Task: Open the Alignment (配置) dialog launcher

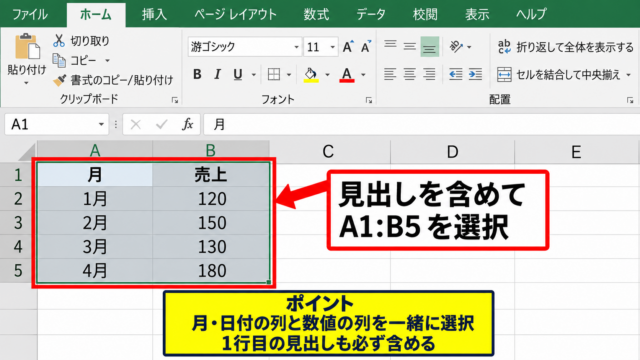Action: click(x=630, y=100)
